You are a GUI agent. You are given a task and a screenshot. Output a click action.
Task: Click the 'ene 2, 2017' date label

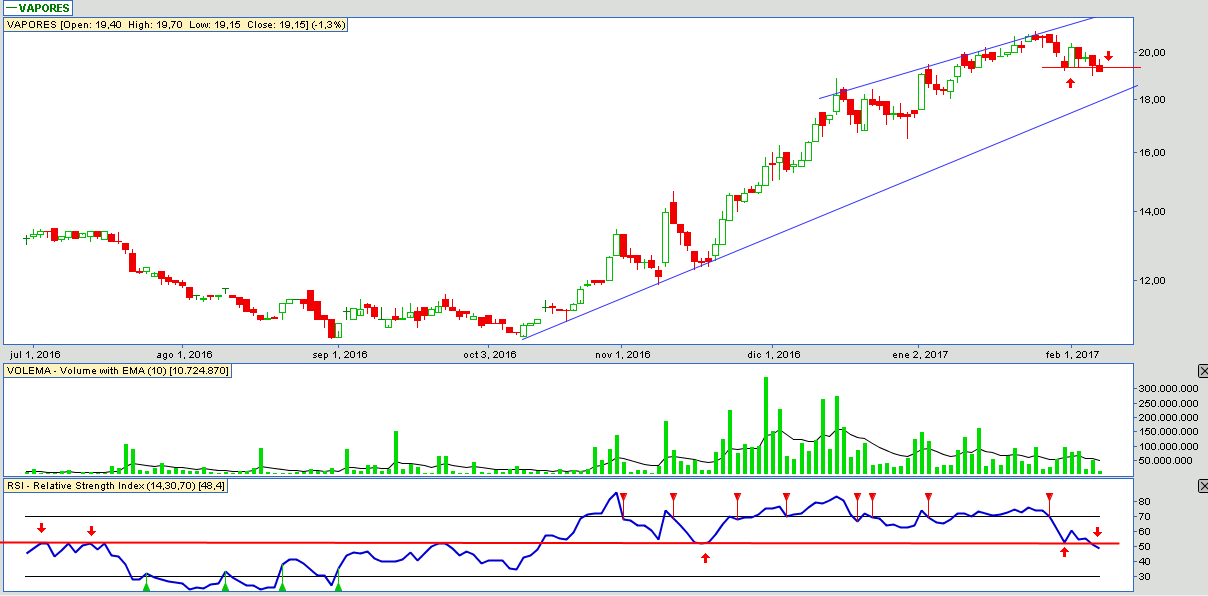coord(921,354)
